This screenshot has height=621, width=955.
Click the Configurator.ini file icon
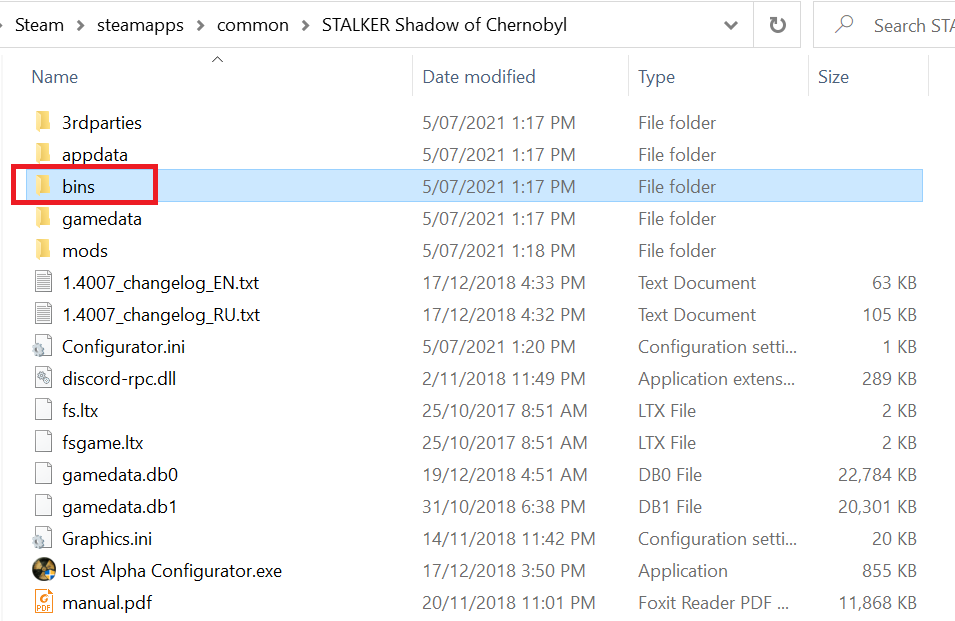pos(43,347)
